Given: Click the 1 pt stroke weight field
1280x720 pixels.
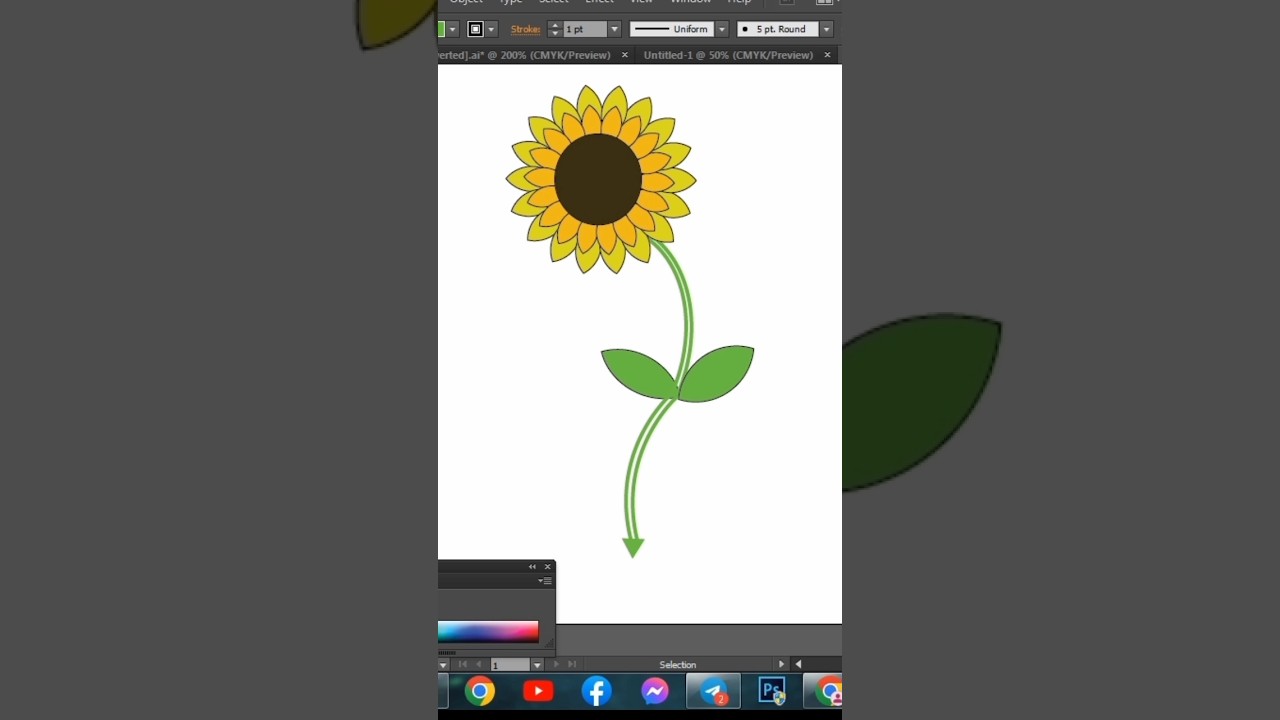Looking at the screenshot, I should coord(585,29).
